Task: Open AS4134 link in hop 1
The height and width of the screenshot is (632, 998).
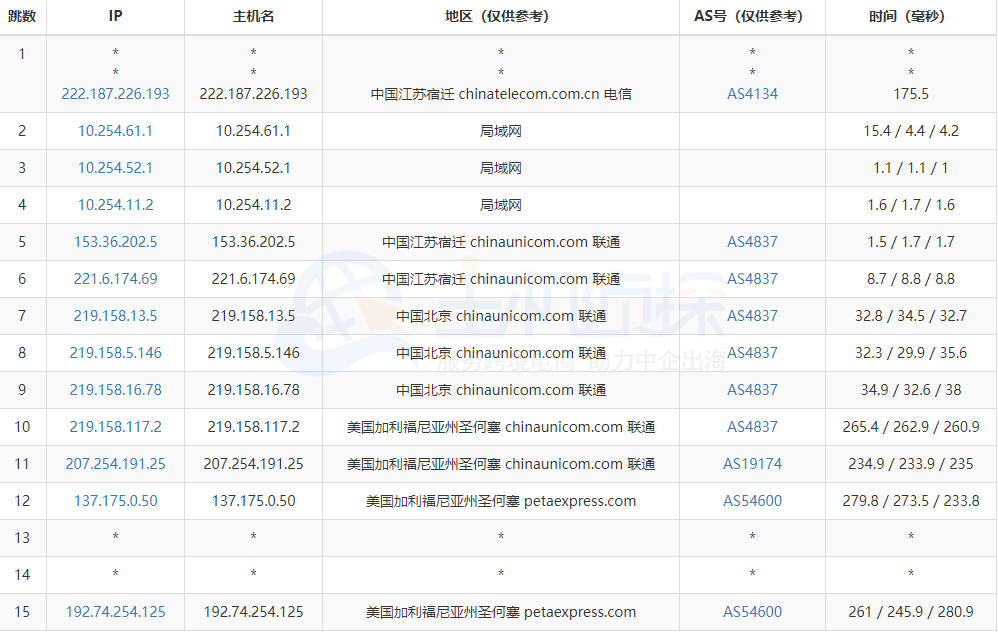Action: pos(752,94)
